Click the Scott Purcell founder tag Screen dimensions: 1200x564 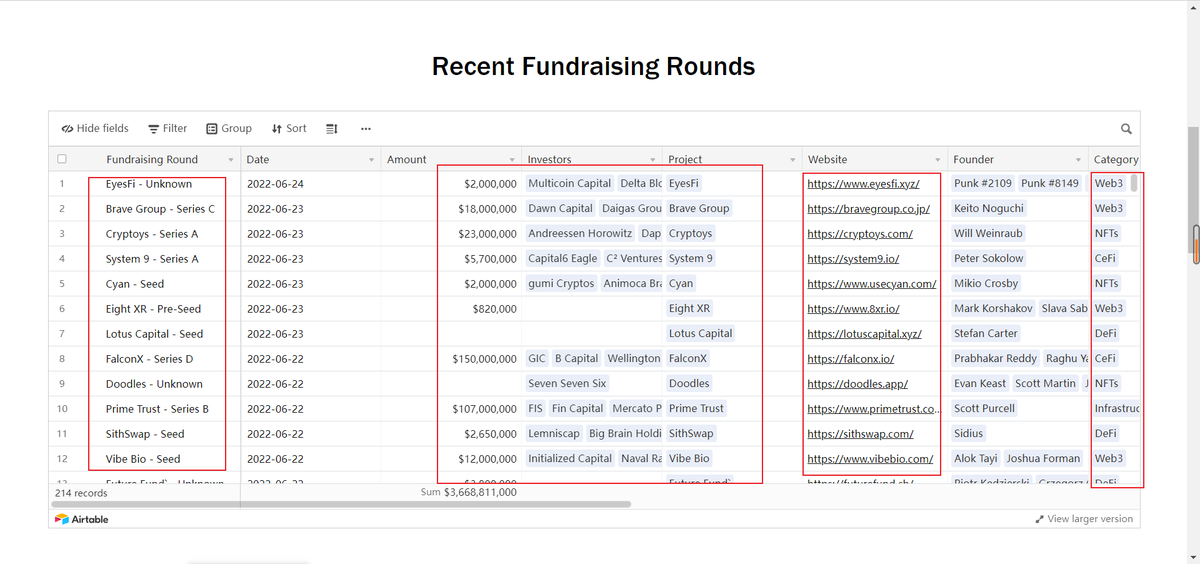(984, 409)
